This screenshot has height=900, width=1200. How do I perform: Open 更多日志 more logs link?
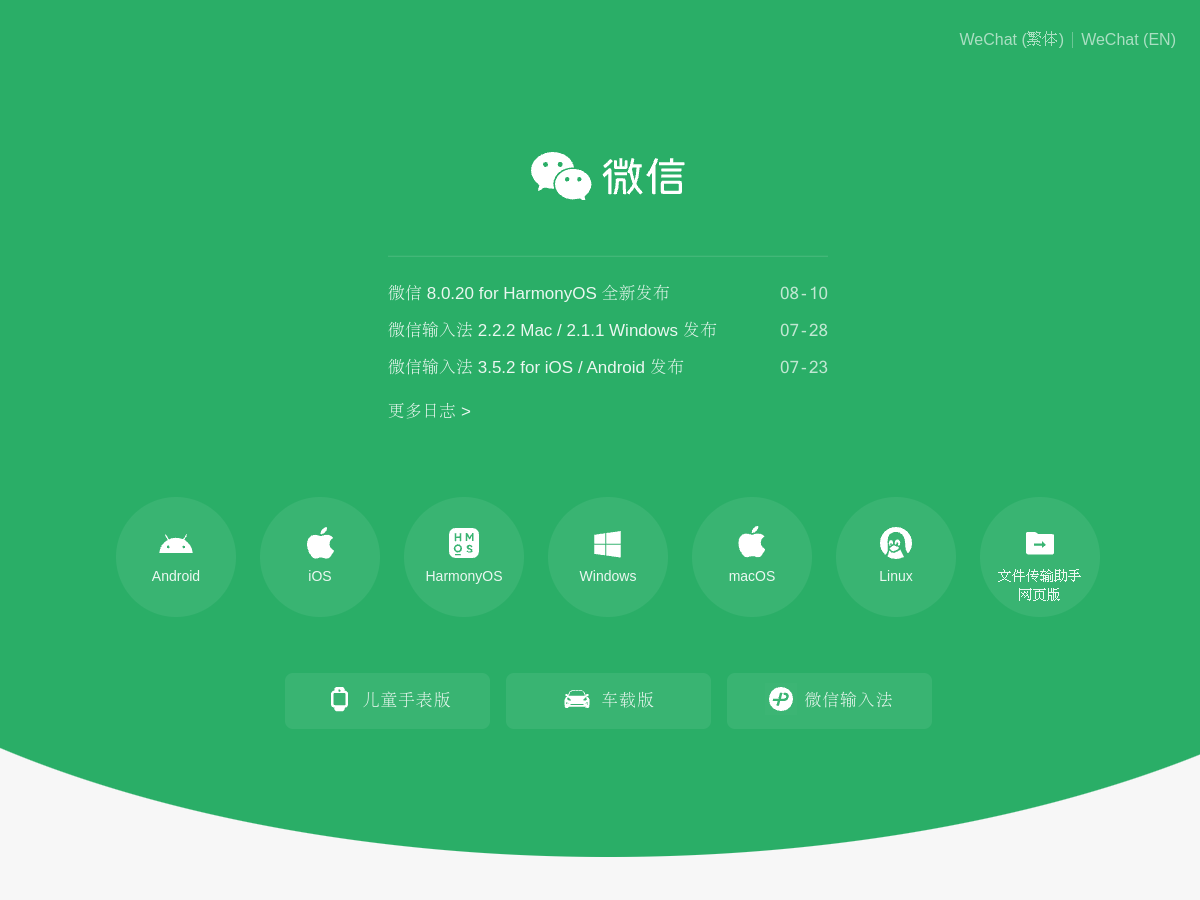(429, 411)
